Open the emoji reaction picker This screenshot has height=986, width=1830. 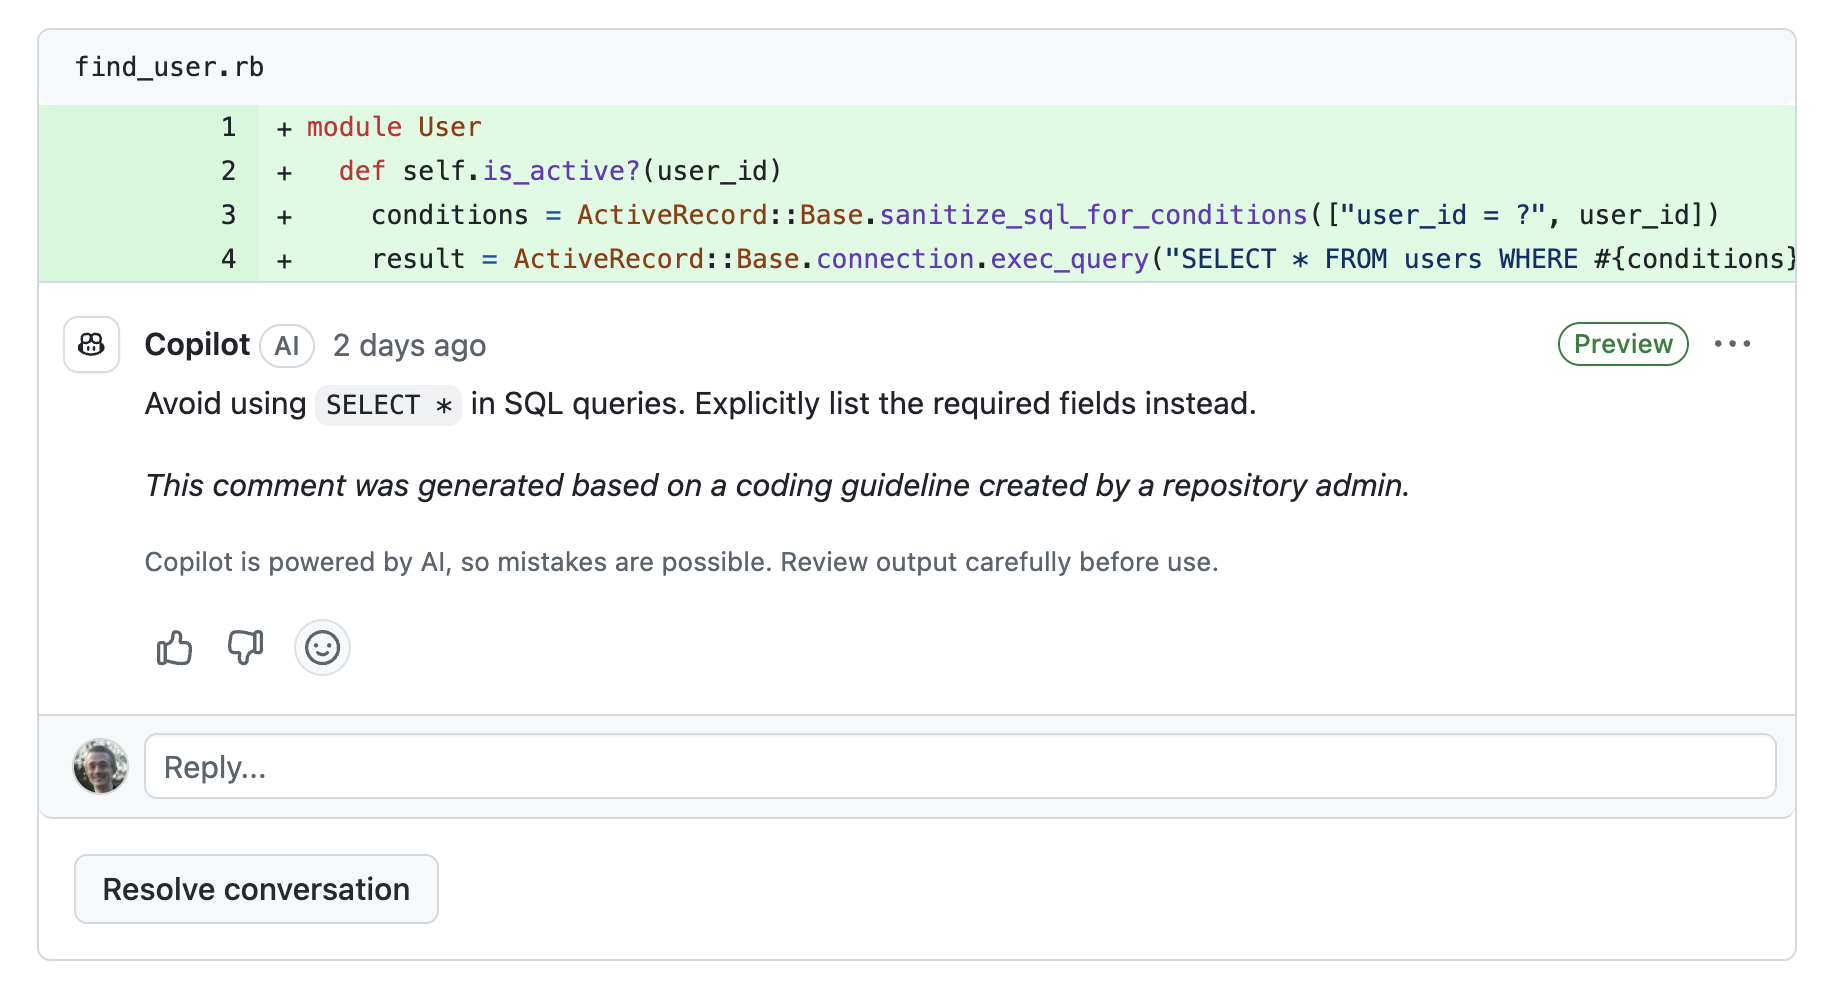click(322, 648)
